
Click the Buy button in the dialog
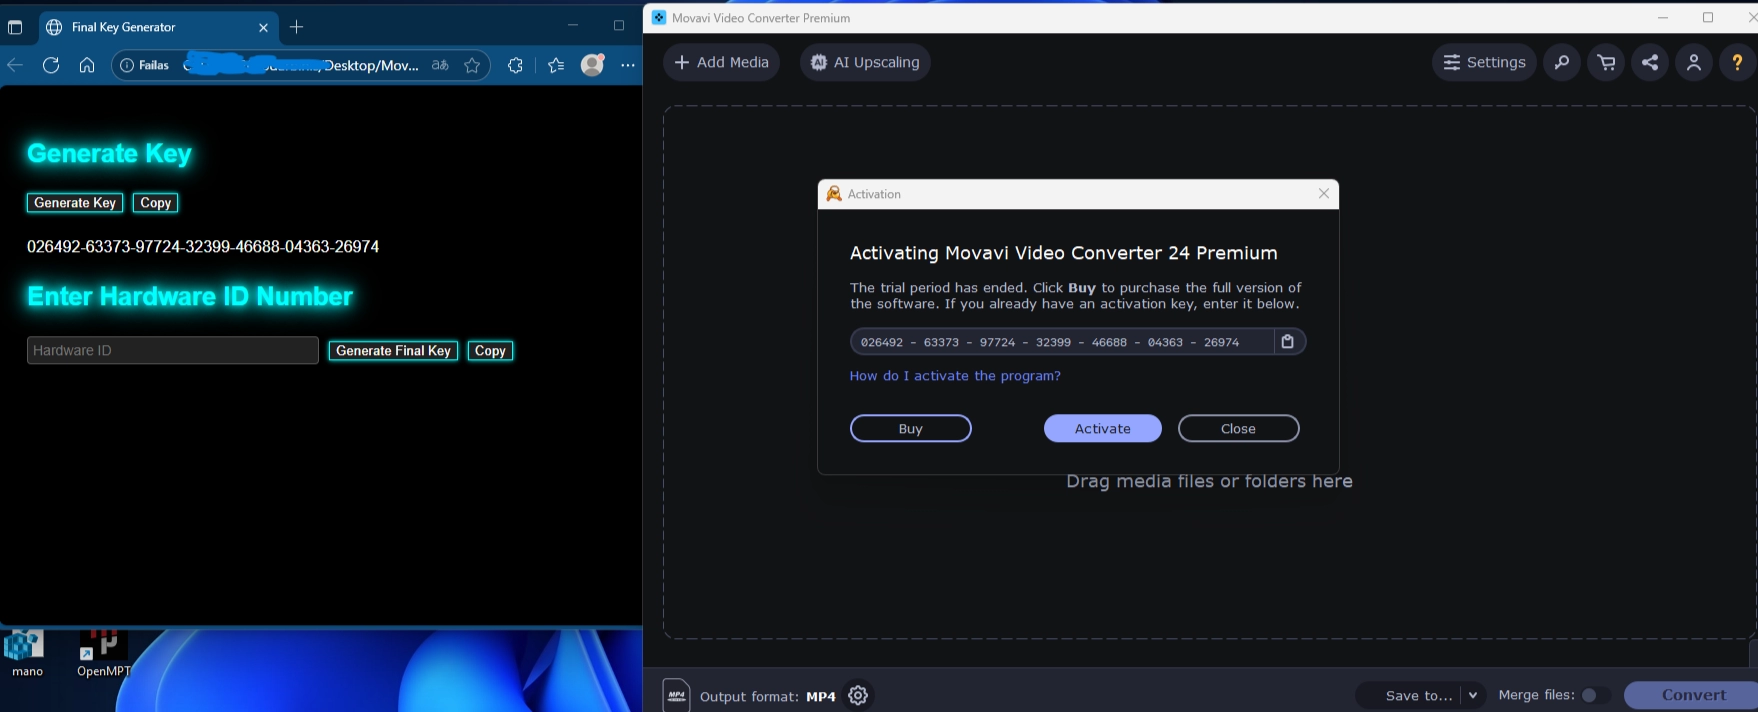910,428
